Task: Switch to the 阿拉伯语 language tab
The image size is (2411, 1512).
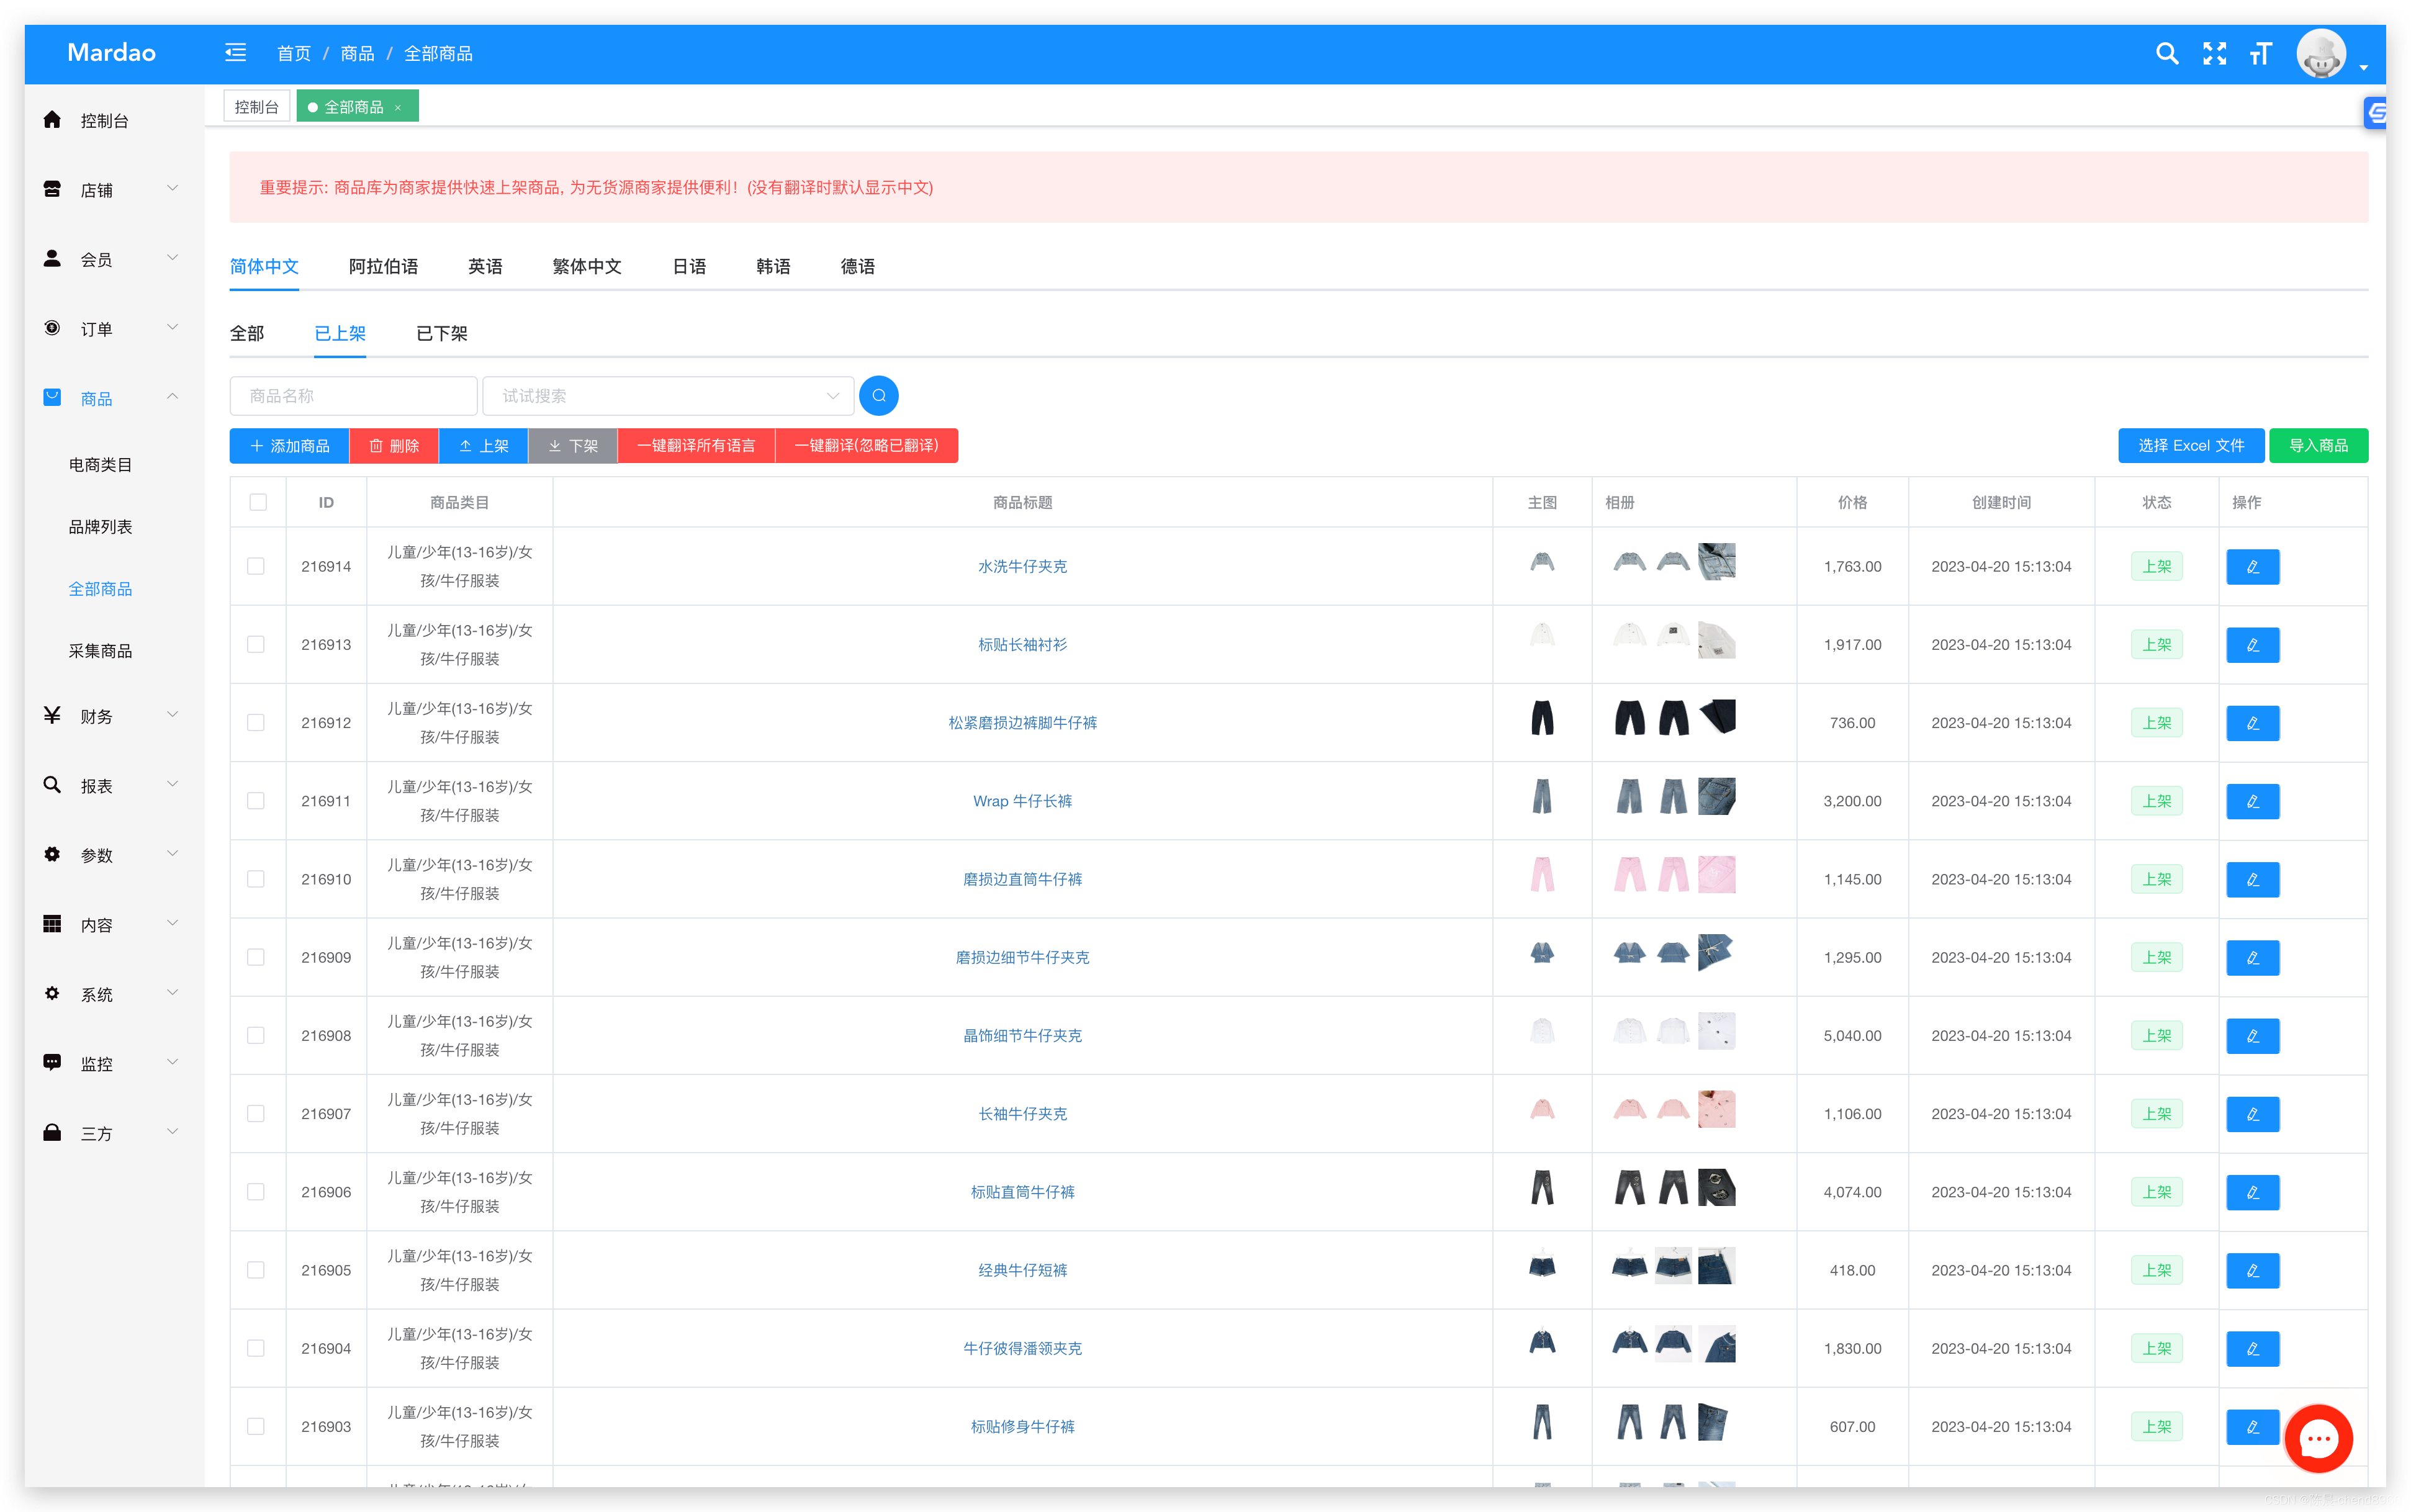Action: click(x=383, y=267)
